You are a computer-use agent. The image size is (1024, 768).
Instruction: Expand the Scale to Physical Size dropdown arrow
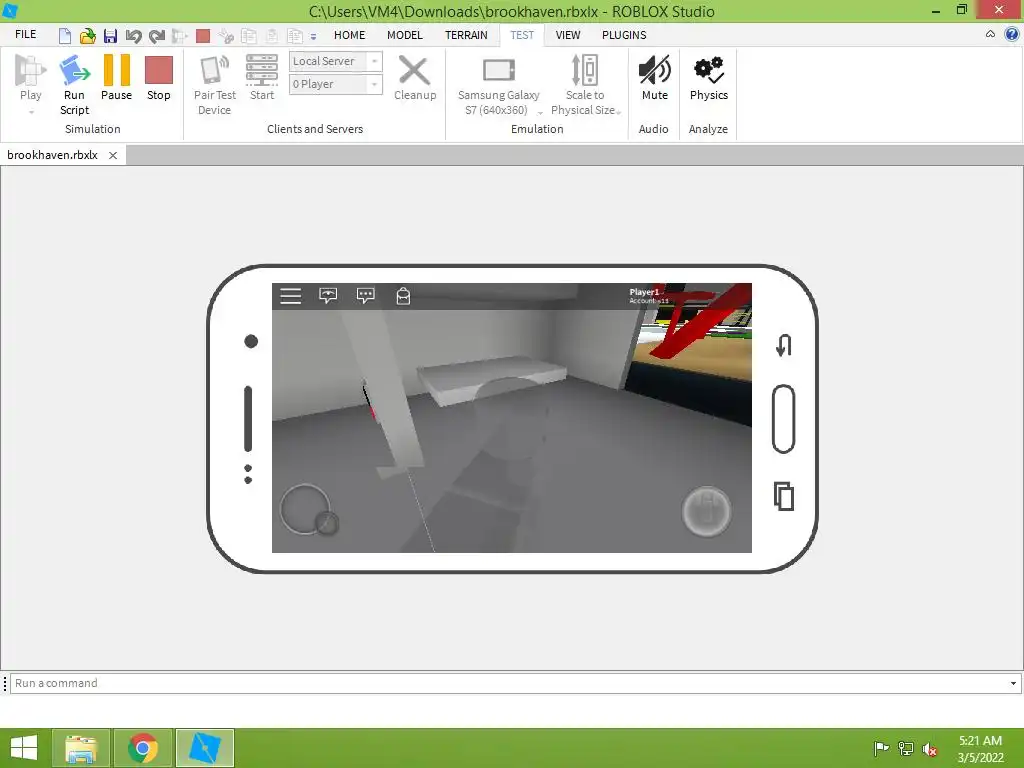point(618,112)
